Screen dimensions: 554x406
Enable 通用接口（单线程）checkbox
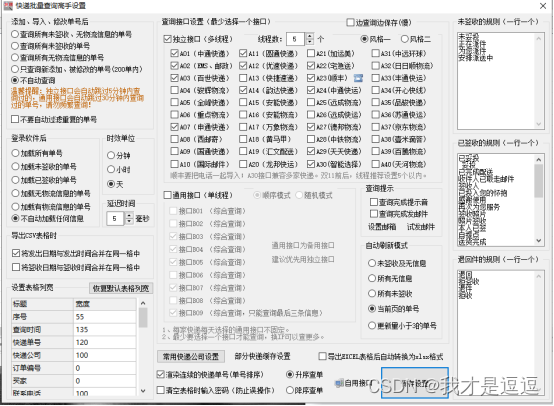click(x=167, y=195)
